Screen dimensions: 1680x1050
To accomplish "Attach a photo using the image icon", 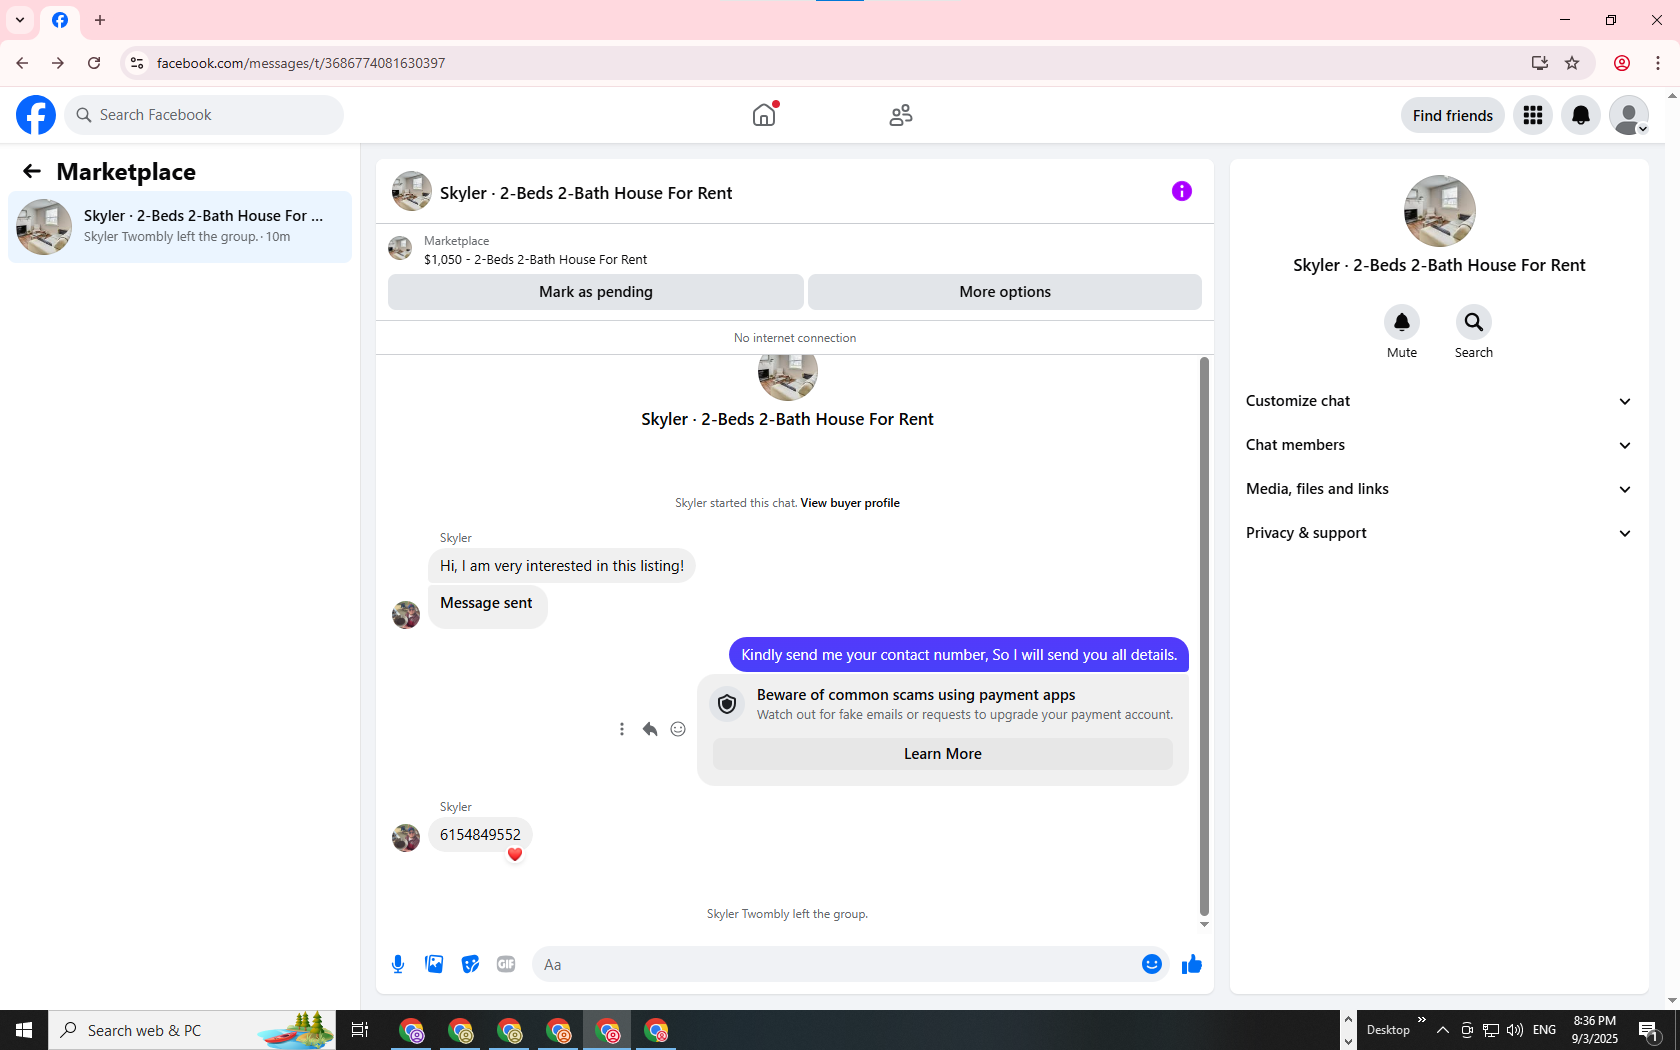I will [x=434, y=964].
